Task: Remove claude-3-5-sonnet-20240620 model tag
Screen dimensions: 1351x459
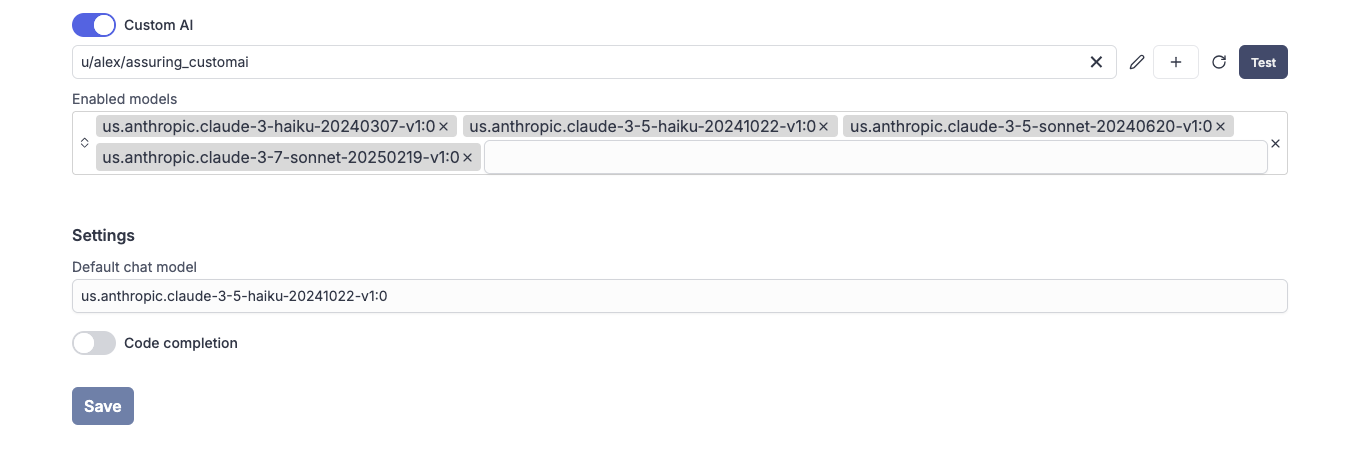Action: (1220, 127)
